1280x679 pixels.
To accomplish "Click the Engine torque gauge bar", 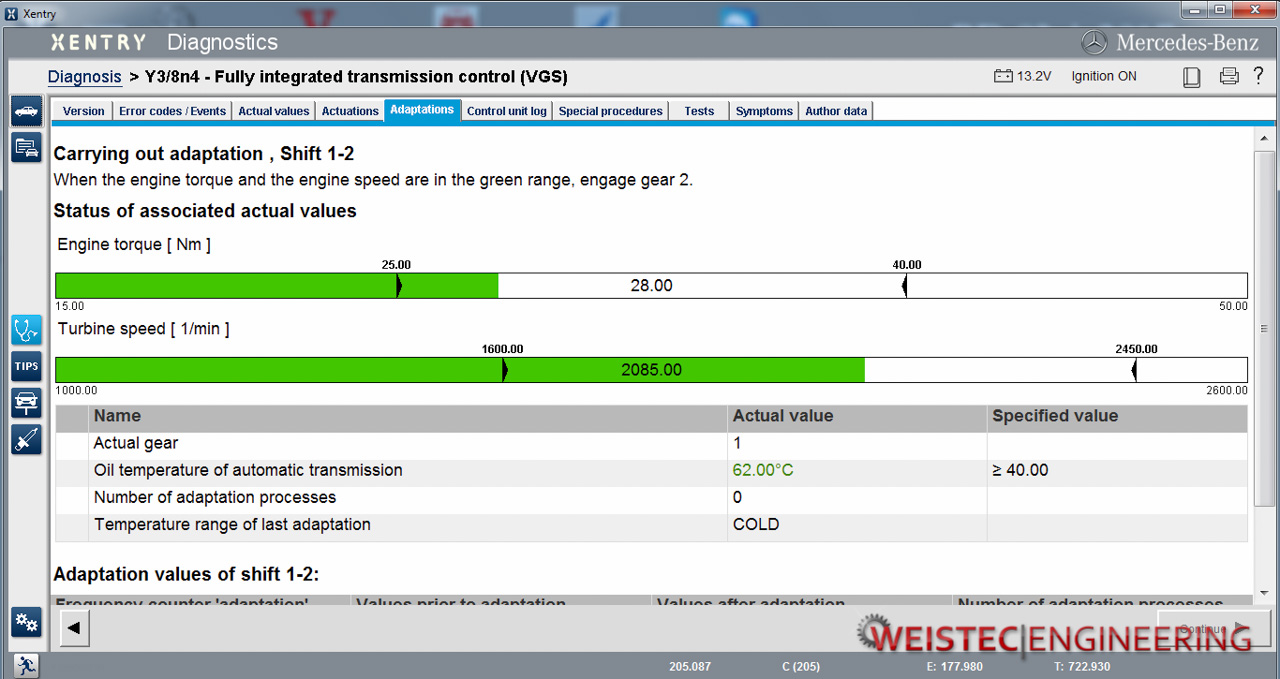I will (x=651, y=286).
